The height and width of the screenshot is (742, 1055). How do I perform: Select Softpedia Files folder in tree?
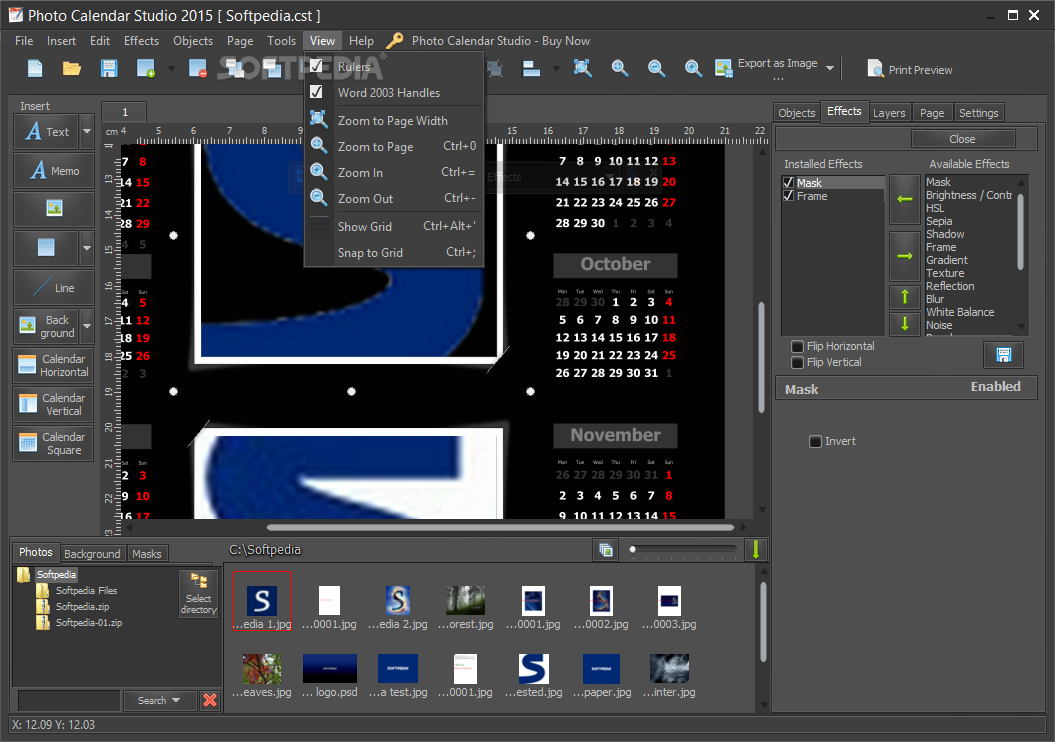tap(86, 591)
